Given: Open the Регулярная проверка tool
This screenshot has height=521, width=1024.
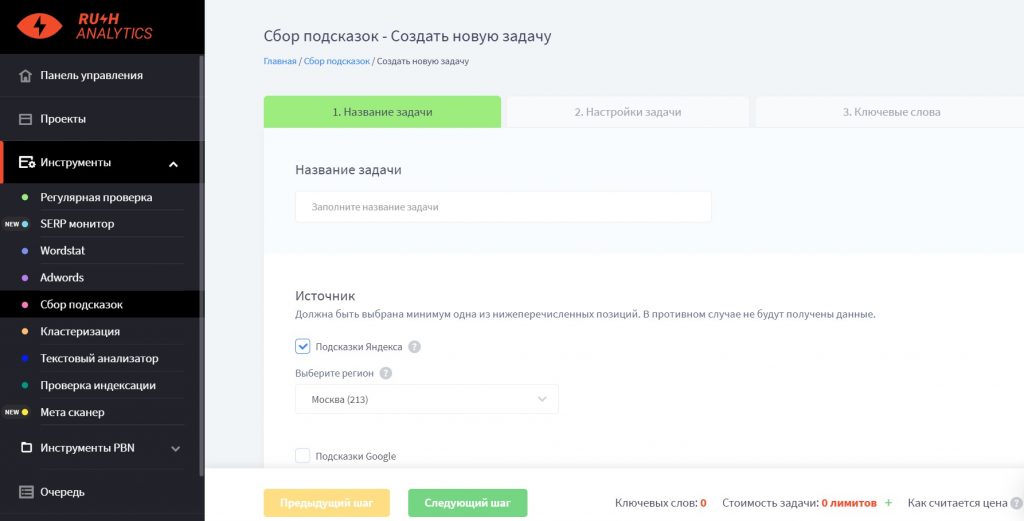Looking at the screenshot, I should coord(96,197).
